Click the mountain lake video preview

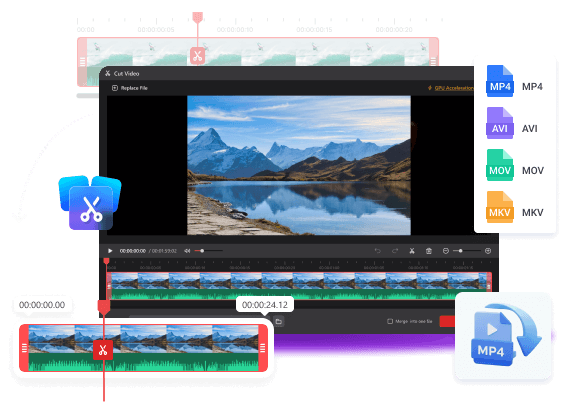(x=299, y=165)
